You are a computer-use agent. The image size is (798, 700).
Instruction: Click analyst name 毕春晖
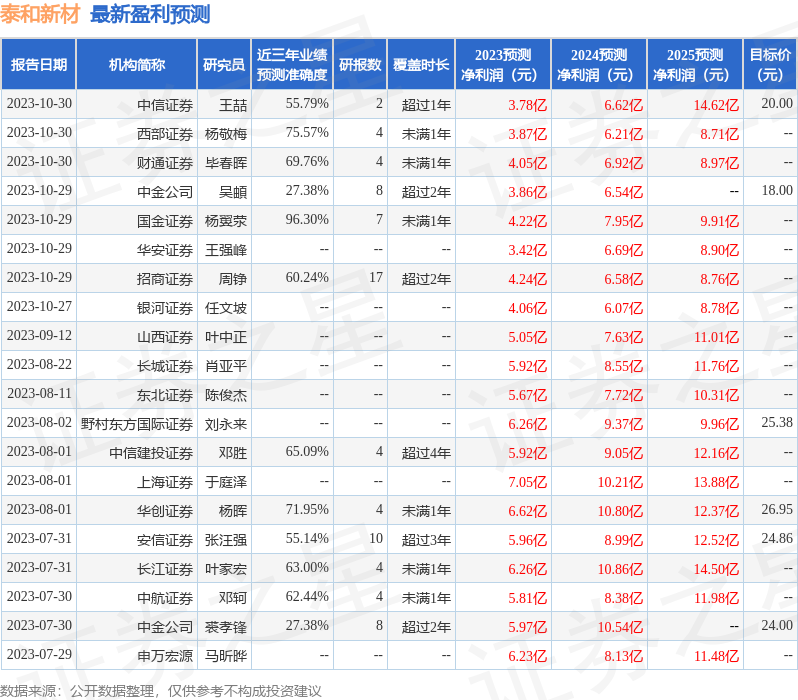pos(226,163)
